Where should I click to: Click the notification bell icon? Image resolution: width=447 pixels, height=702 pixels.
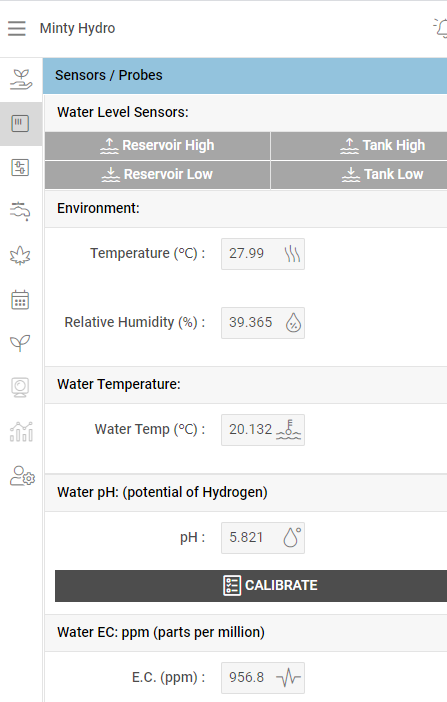click(441, 28)
